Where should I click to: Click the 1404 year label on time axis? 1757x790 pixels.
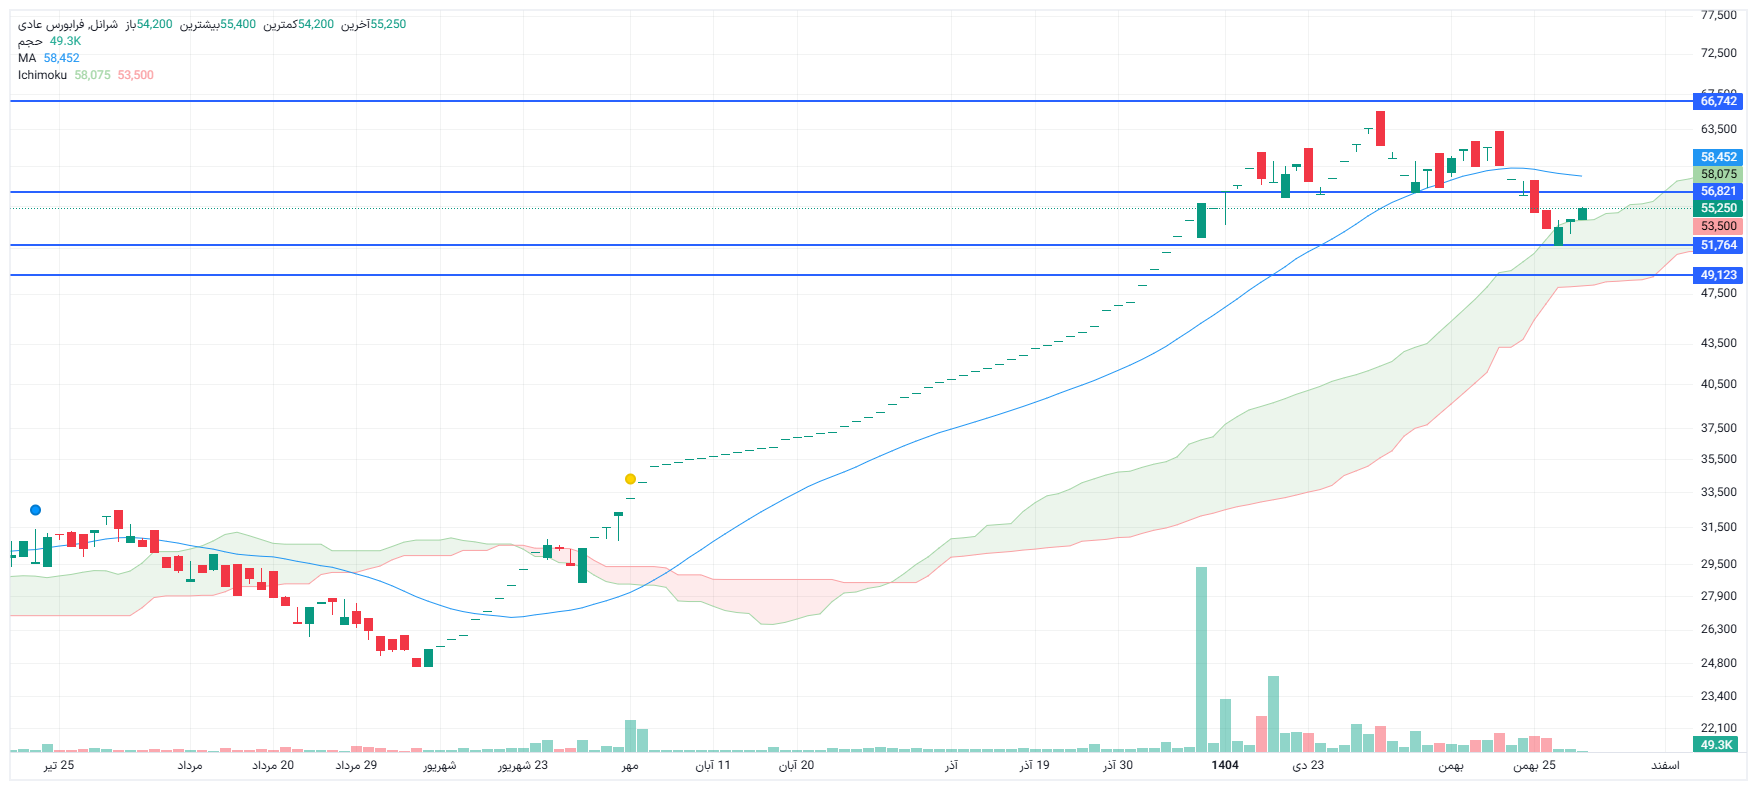pos(1225,765)
